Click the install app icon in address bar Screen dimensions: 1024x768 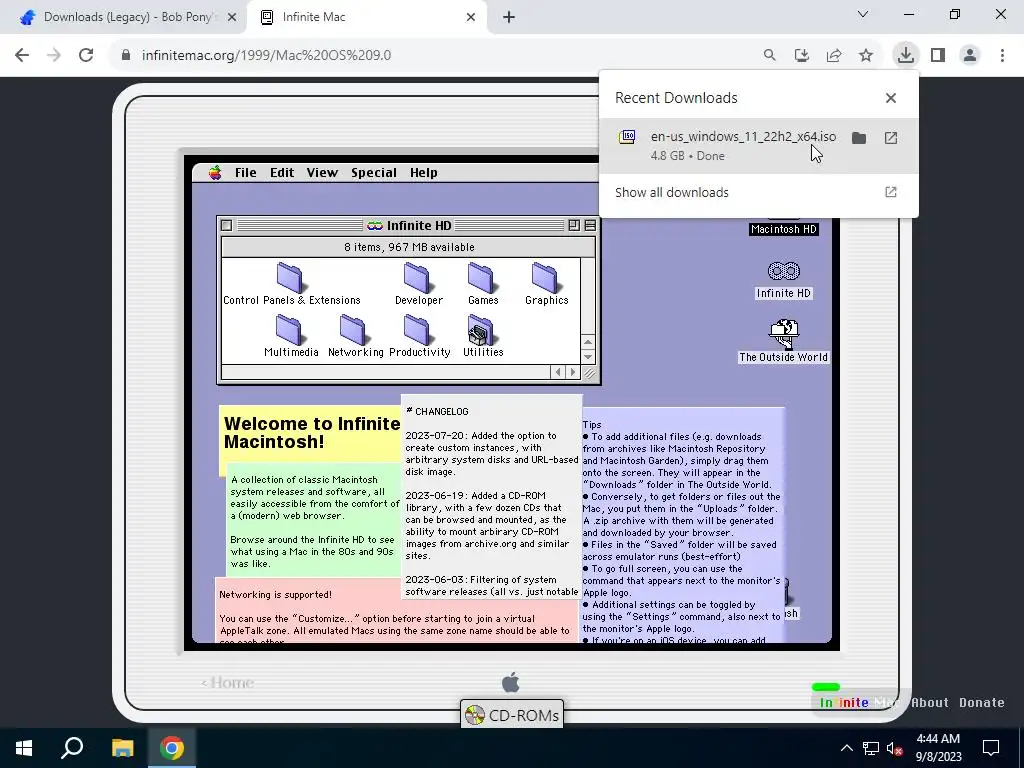(x=802, y=55)
